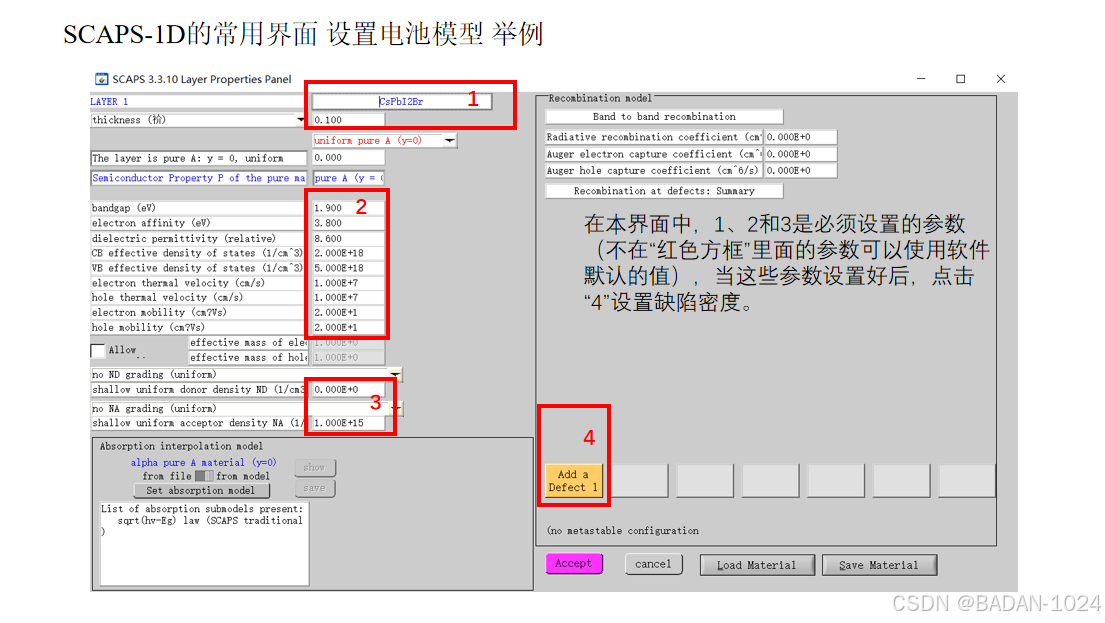Click the 0.000 composition value field
This screenshot has height=623, width=1105.
tap(348, 158)
